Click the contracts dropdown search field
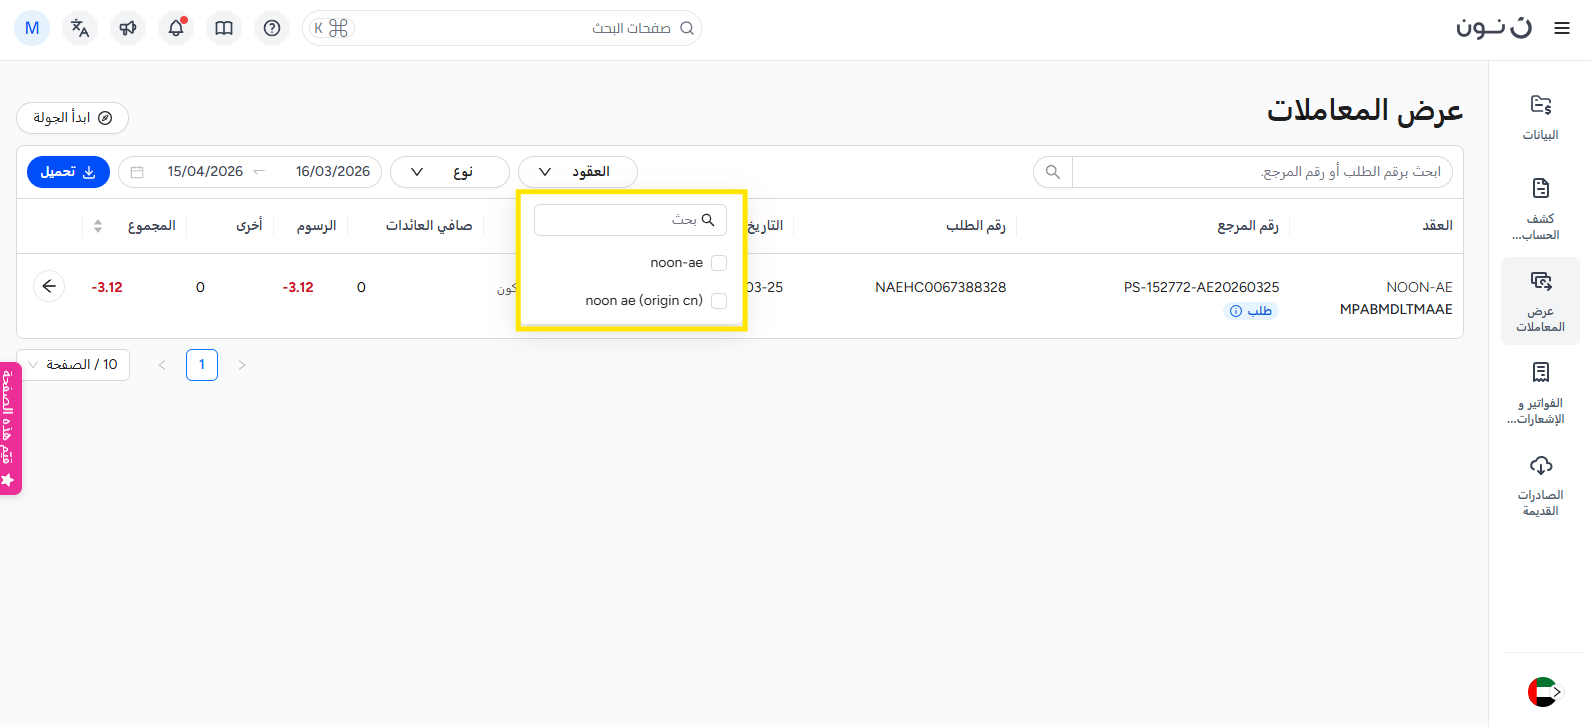The width and height of the screenshot is (1591, 727). click(x=630, y=220)
